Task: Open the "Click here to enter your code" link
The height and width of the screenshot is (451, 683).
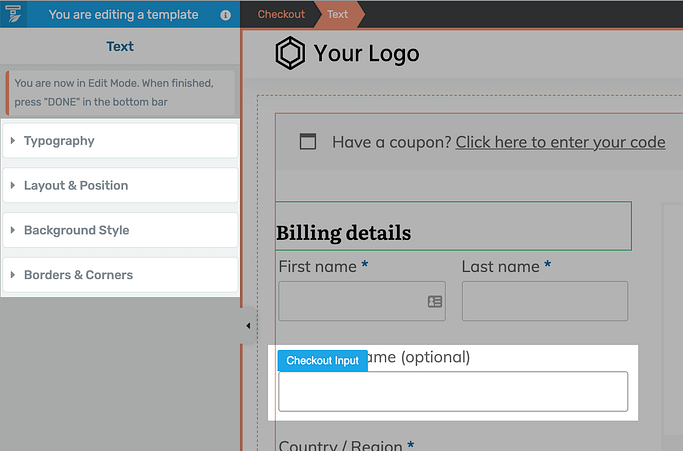Action: click(x=560, y=142)
